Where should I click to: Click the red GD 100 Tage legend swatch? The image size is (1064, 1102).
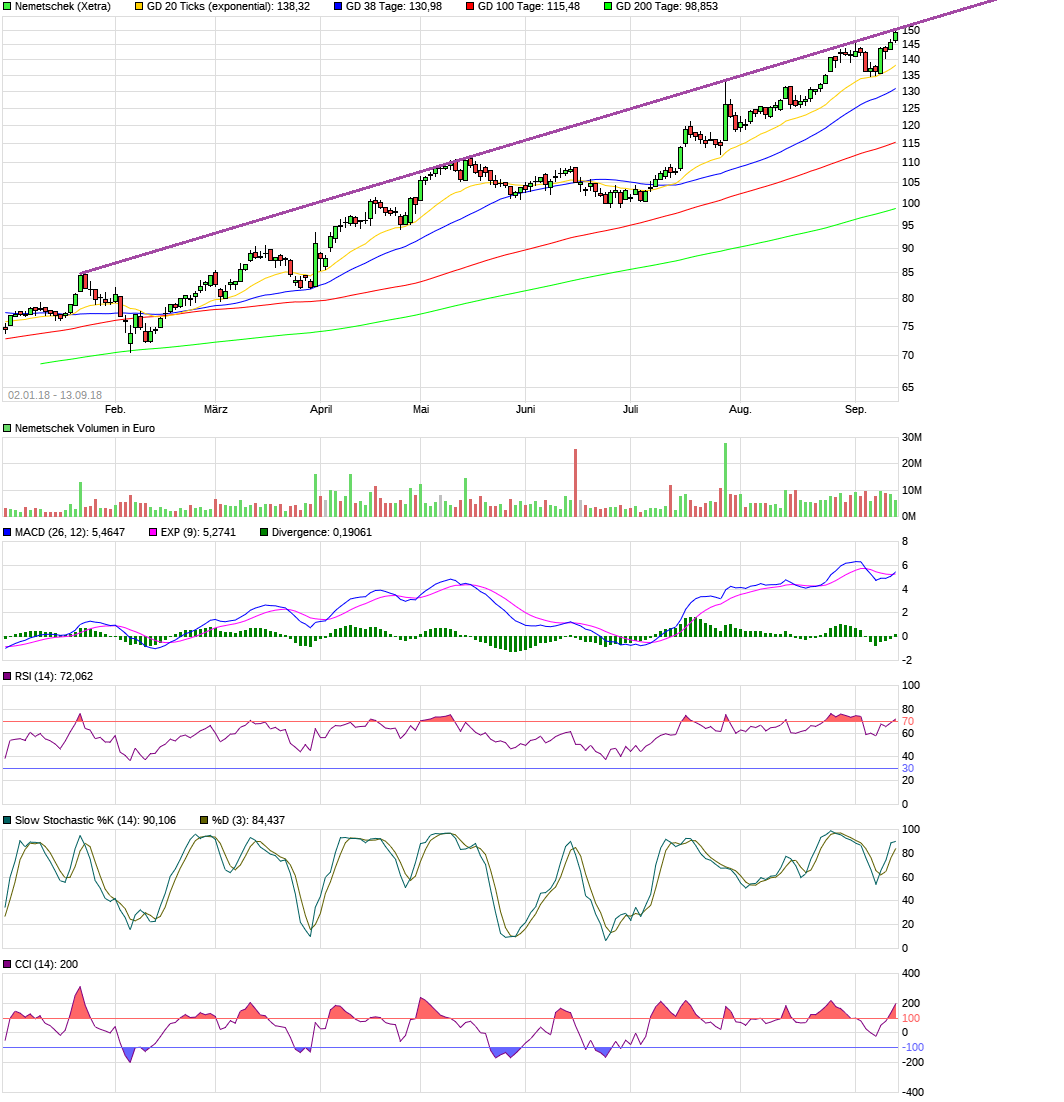(470, 6)
